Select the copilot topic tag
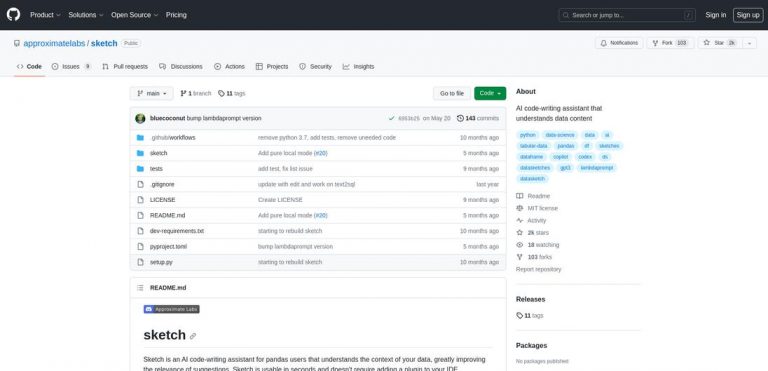Viewport: 768px width, 371px height. [x=560, y=157]
